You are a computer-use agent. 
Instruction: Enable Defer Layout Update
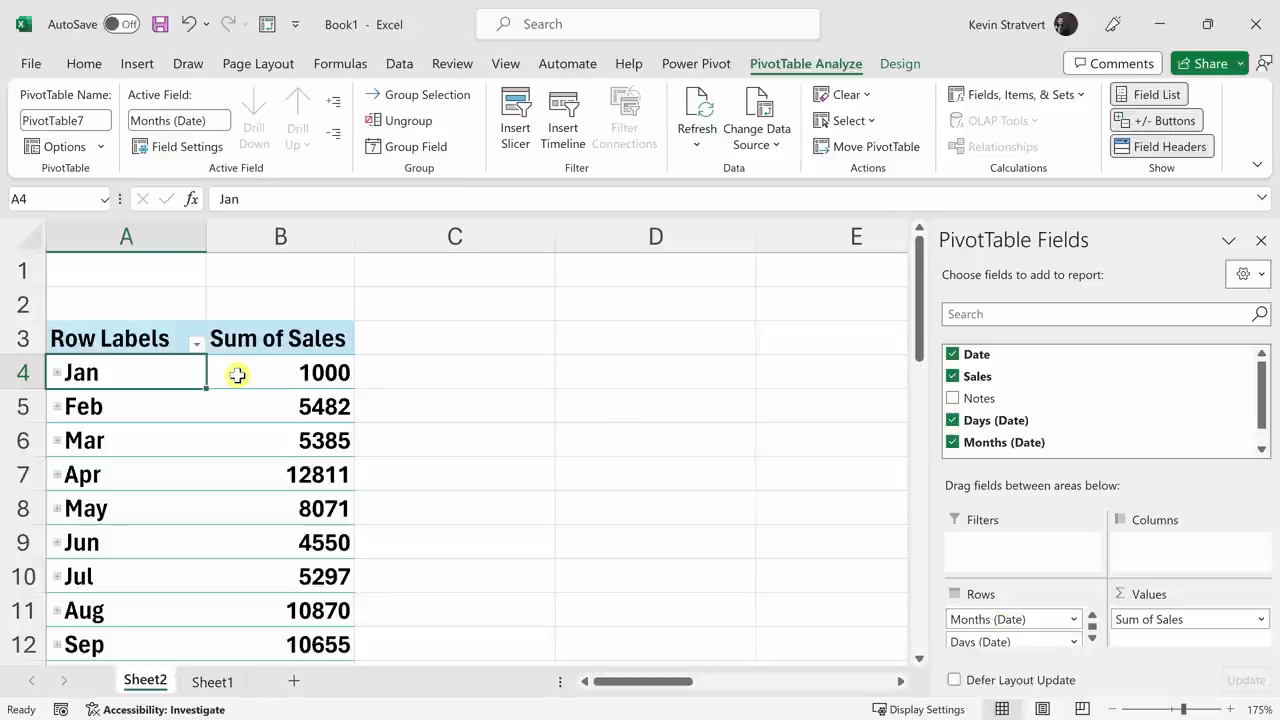coord(954,680)
